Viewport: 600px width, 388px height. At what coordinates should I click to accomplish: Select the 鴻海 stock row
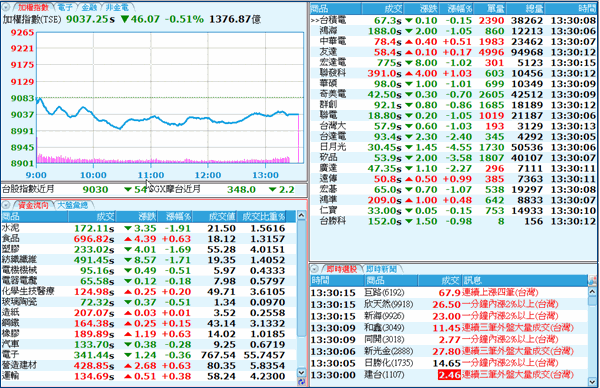point(453,31)
